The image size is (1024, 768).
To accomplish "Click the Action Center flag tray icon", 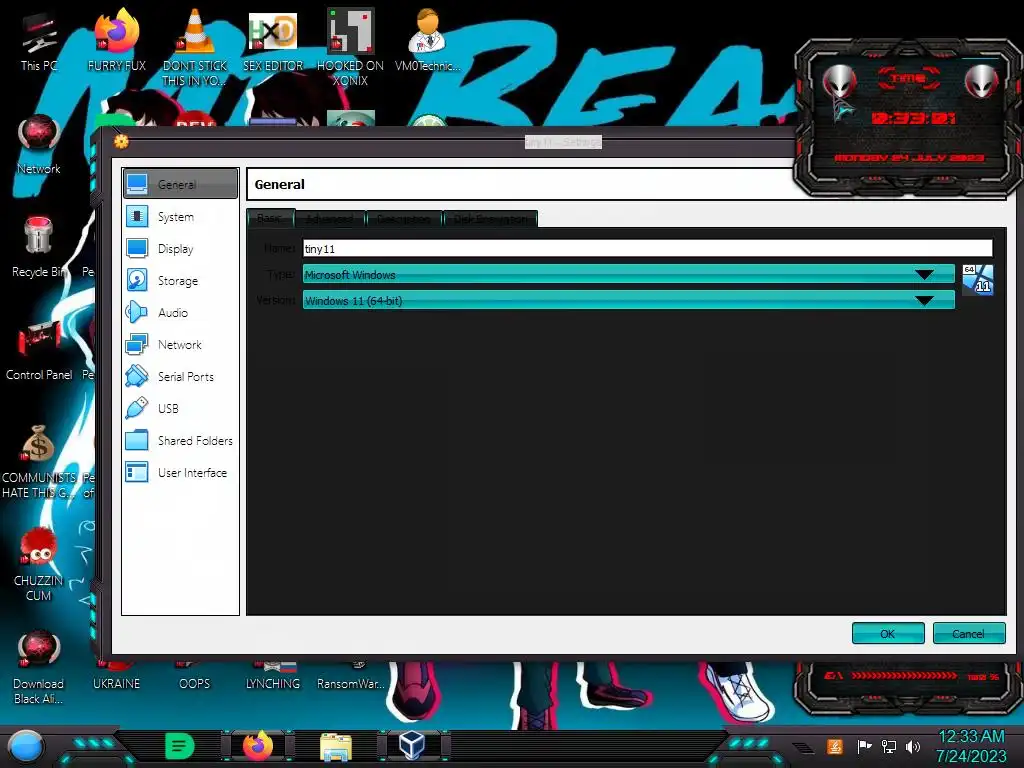I will [864, 746].
